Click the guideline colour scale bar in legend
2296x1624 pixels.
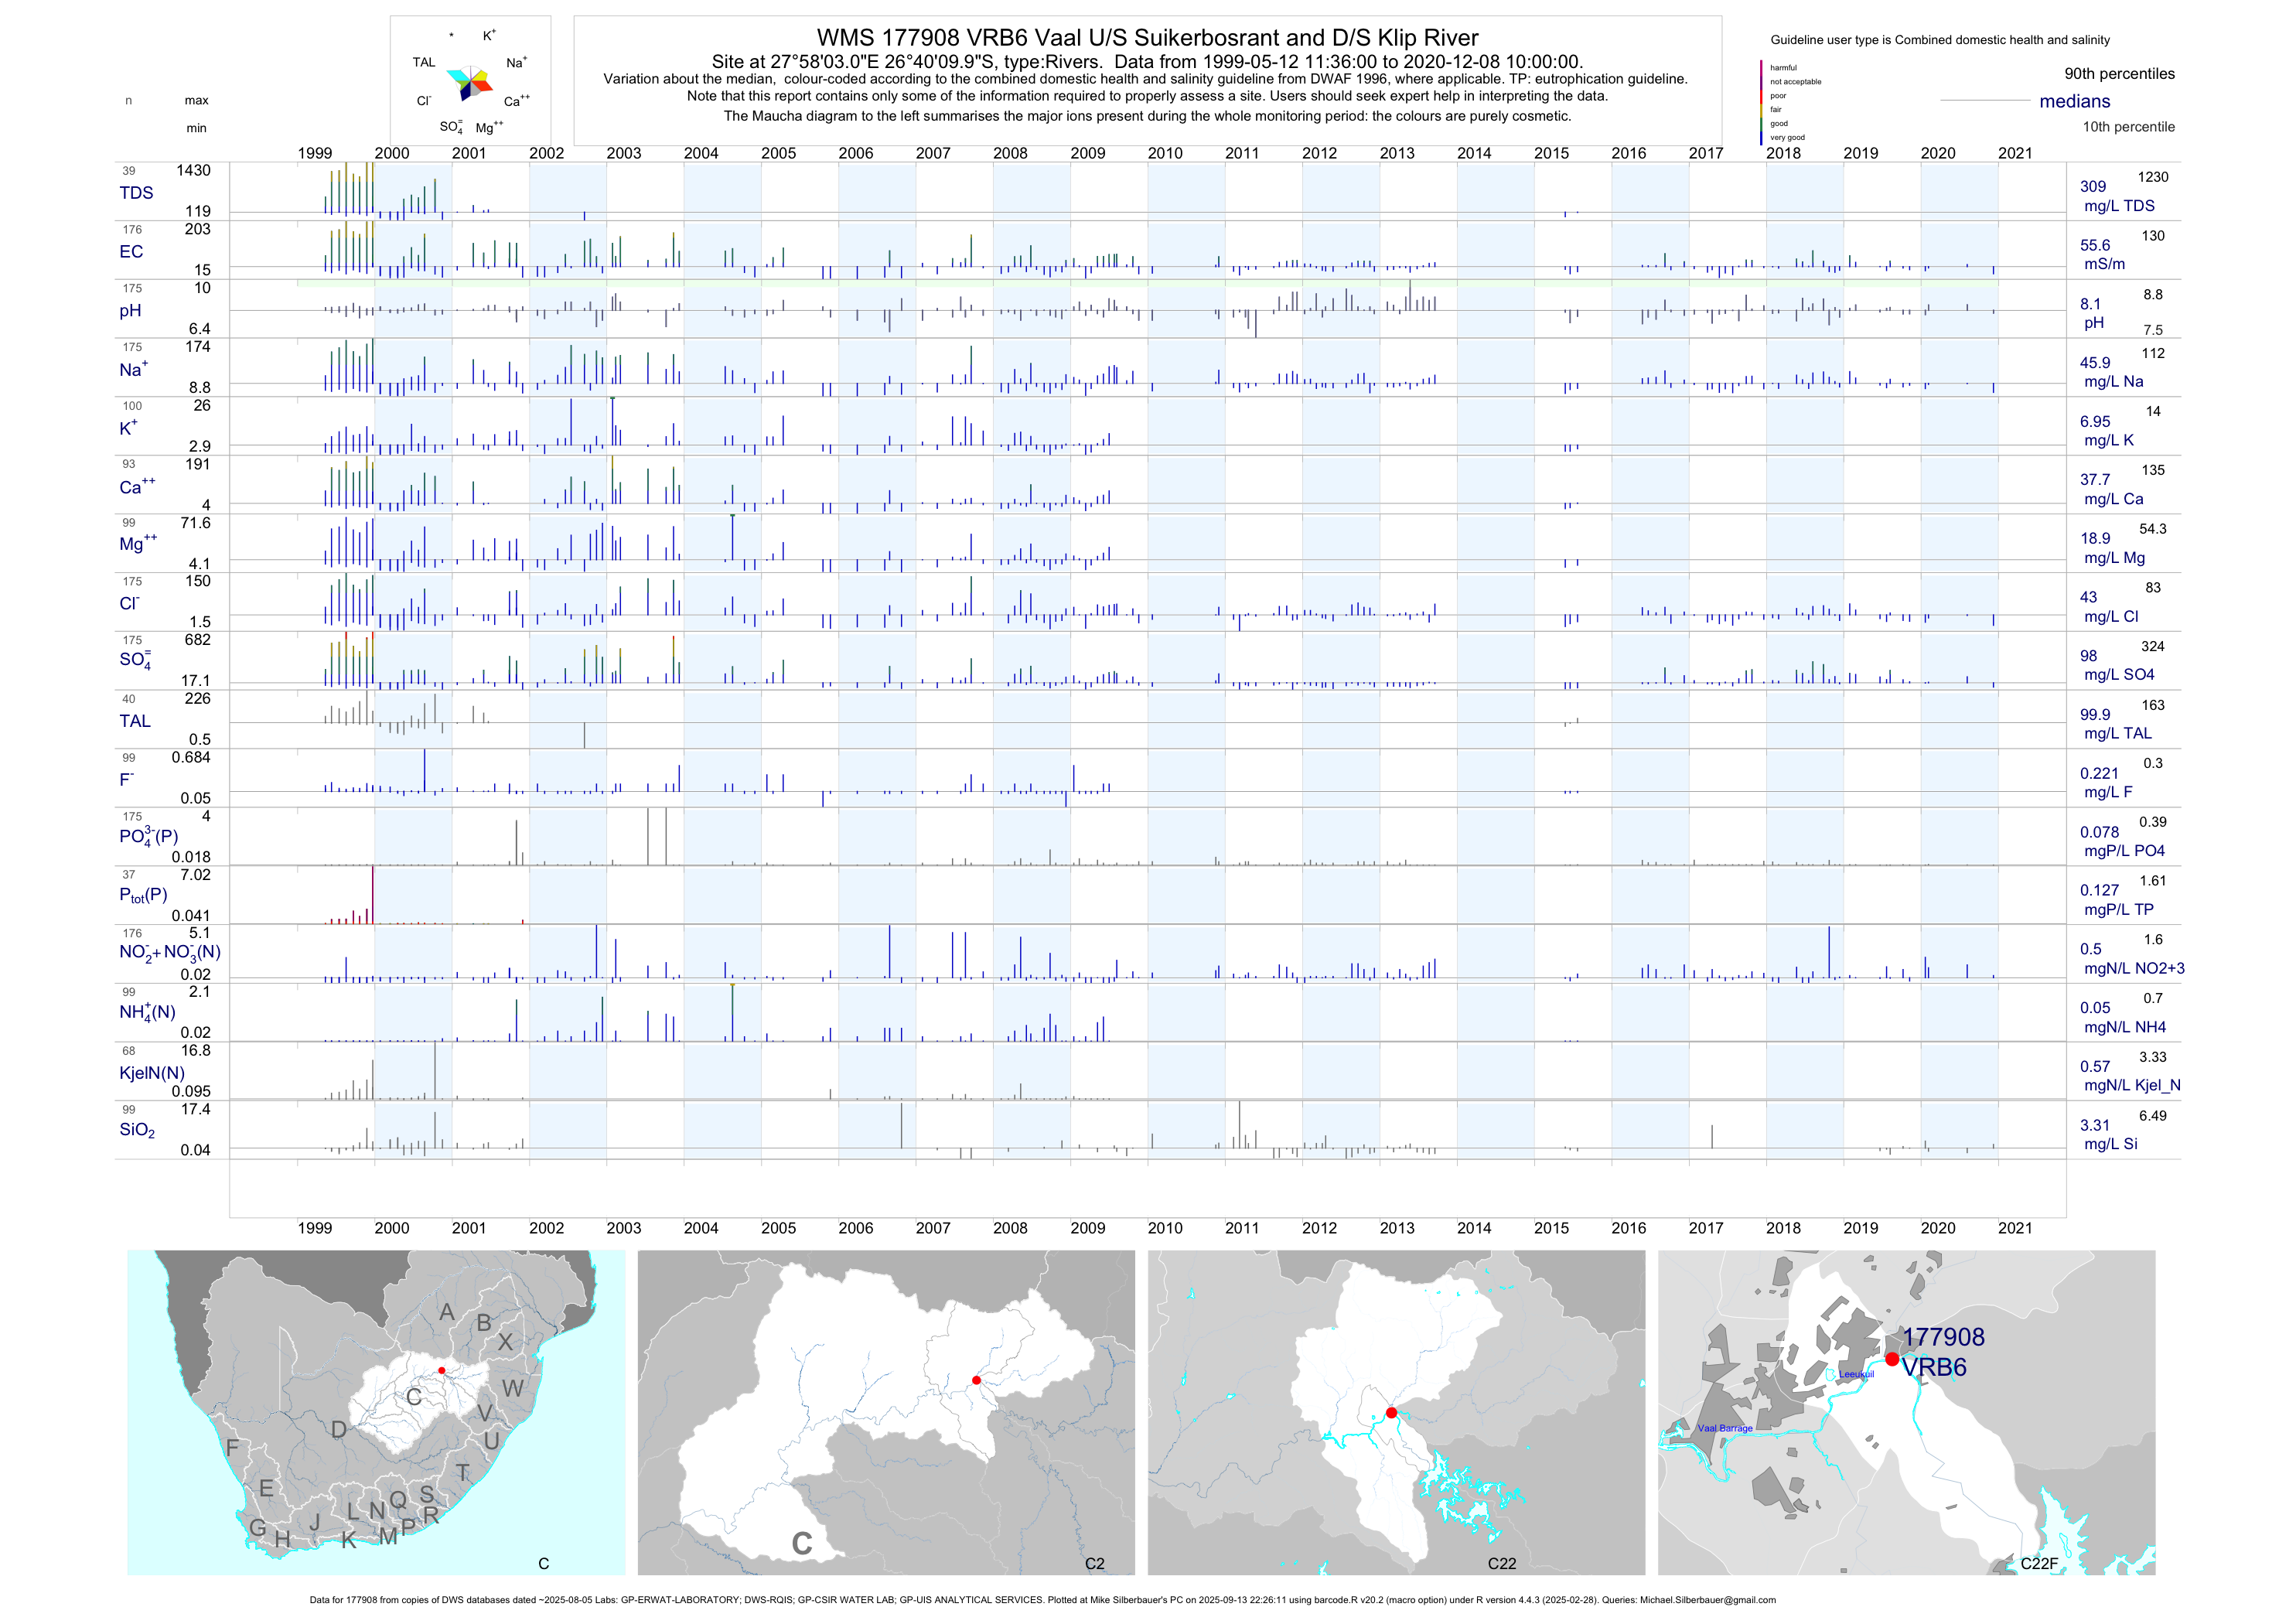click(x=1761, y=102)
